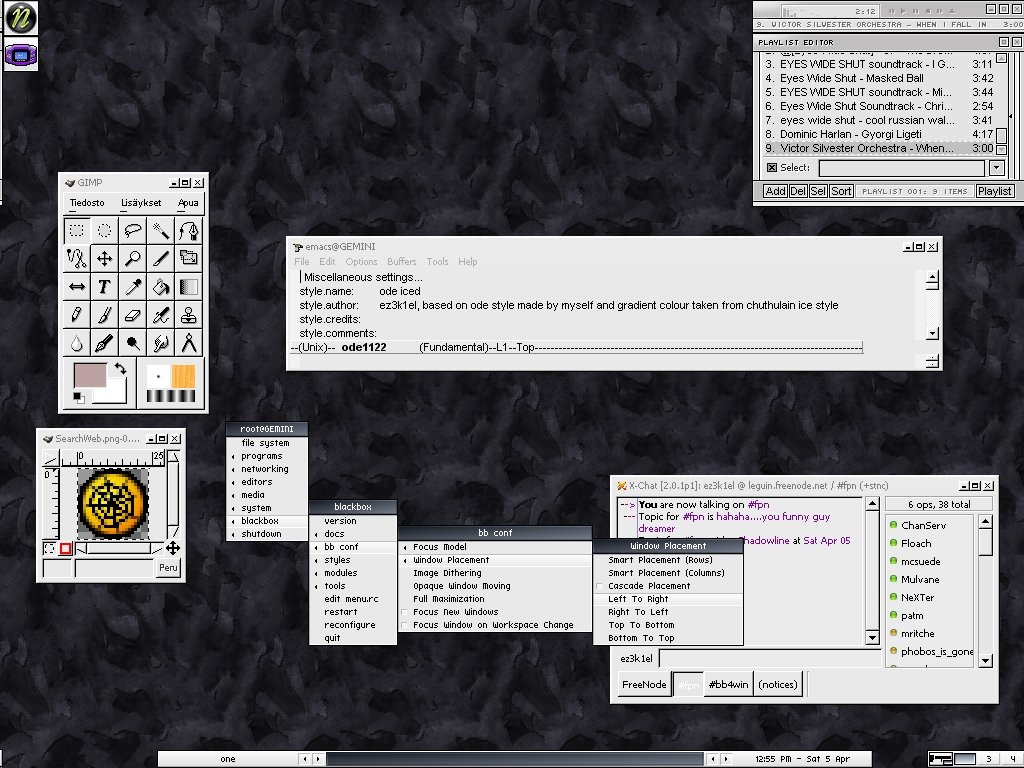The image size is (1024, 768).
Task: Open the foreground color swatch
Action: tap(89, 376)
